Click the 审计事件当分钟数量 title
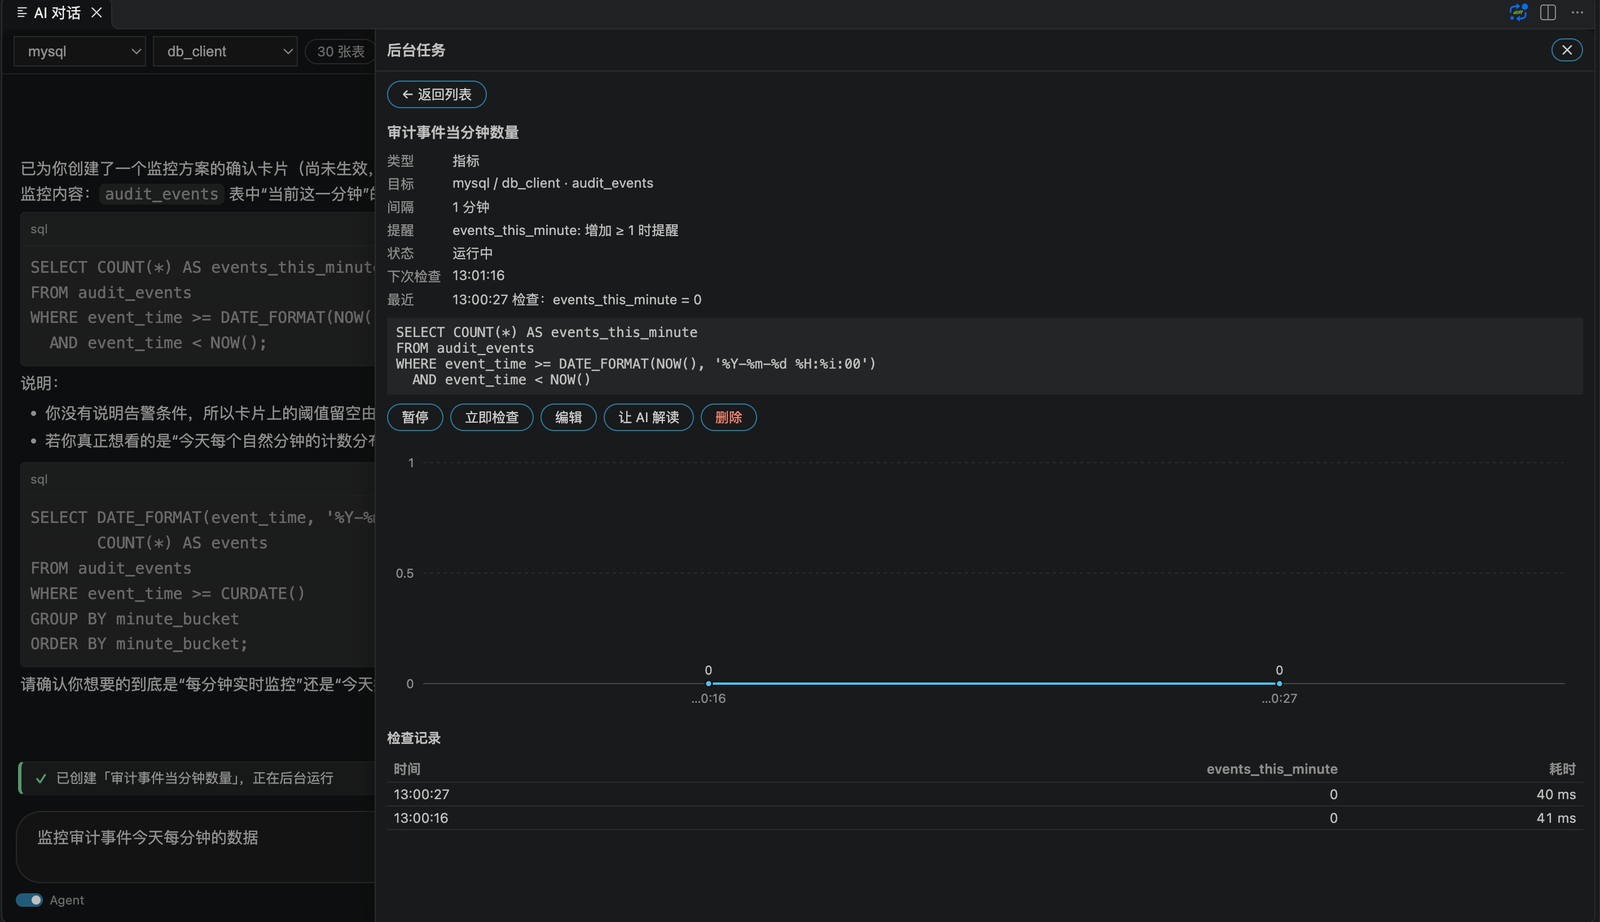The width and height of the screenshot is (1600, 922). [x=453, y=132]
